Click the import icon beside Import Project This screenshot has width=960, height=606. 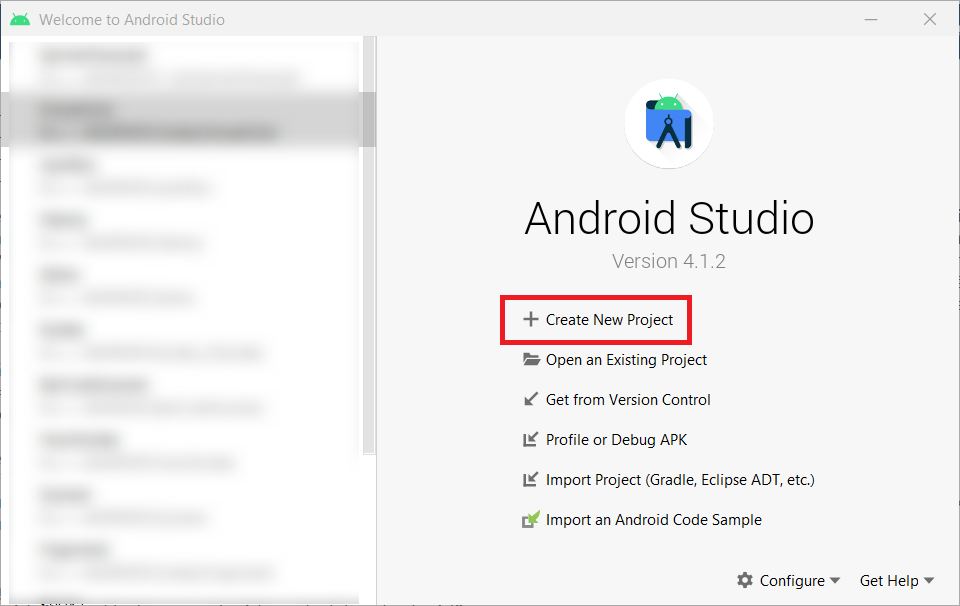pyautogui.click(x=530, y=479)
